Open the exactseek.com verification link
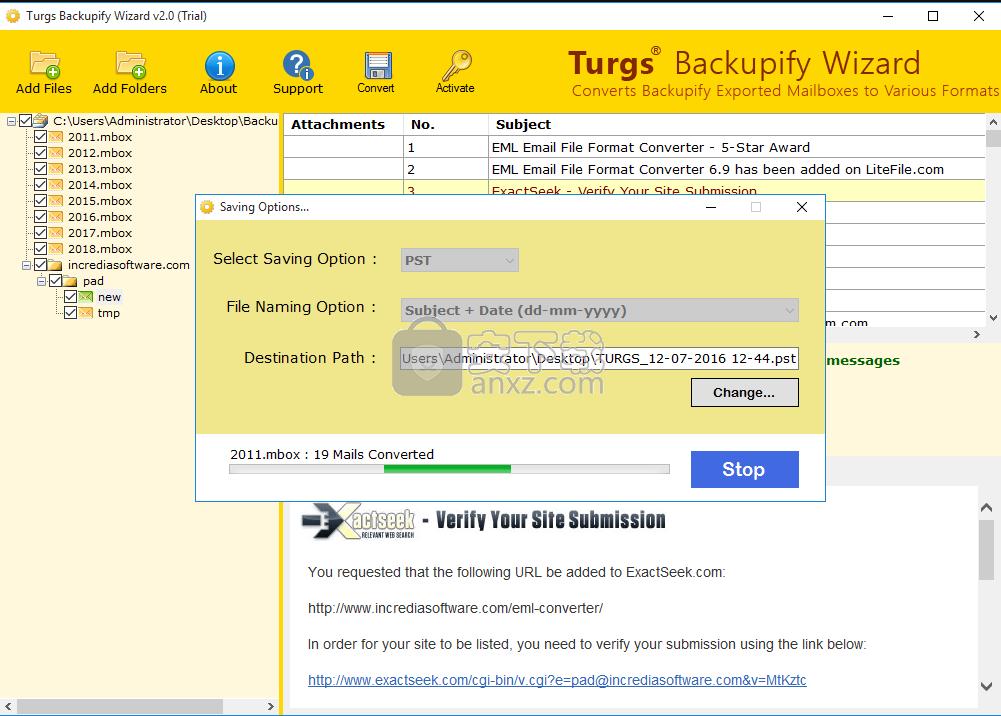 coord(557,680)
